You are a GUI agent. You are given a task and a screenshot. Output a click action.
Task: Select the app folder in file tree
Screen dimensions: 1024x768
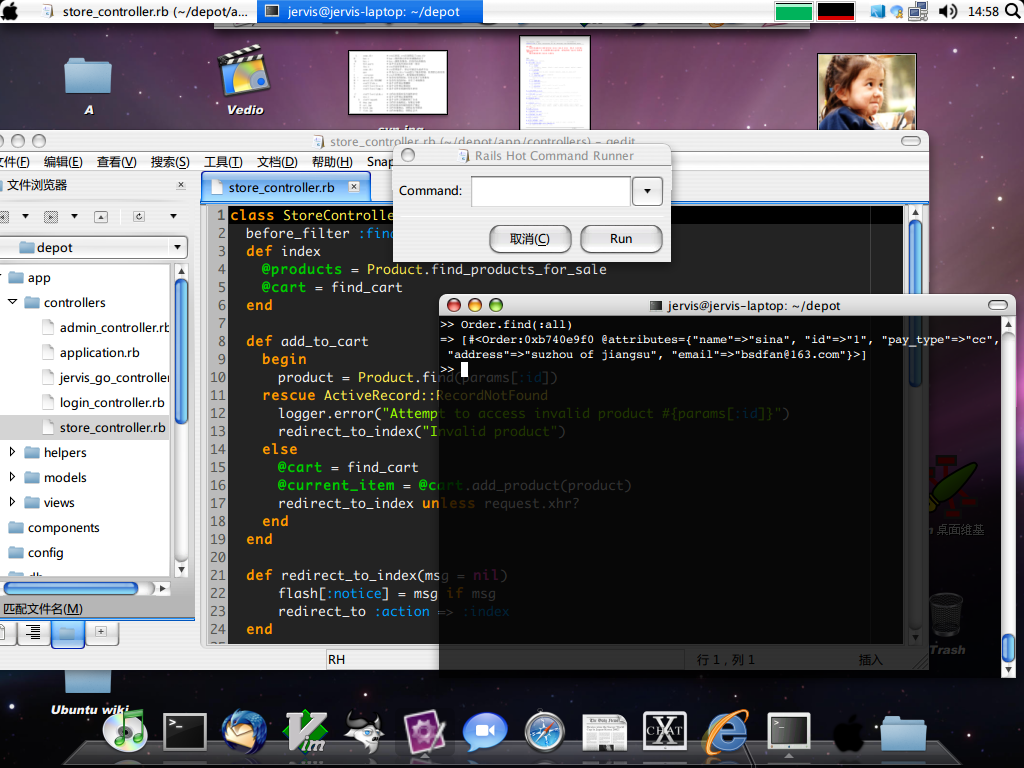click(29, 278)
